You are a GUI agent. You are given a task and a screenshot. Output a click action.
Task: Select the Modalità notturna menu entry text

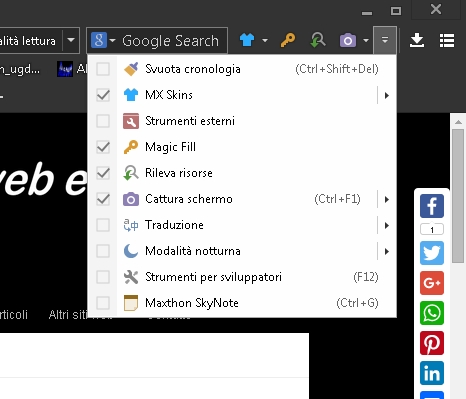point(193,251)
